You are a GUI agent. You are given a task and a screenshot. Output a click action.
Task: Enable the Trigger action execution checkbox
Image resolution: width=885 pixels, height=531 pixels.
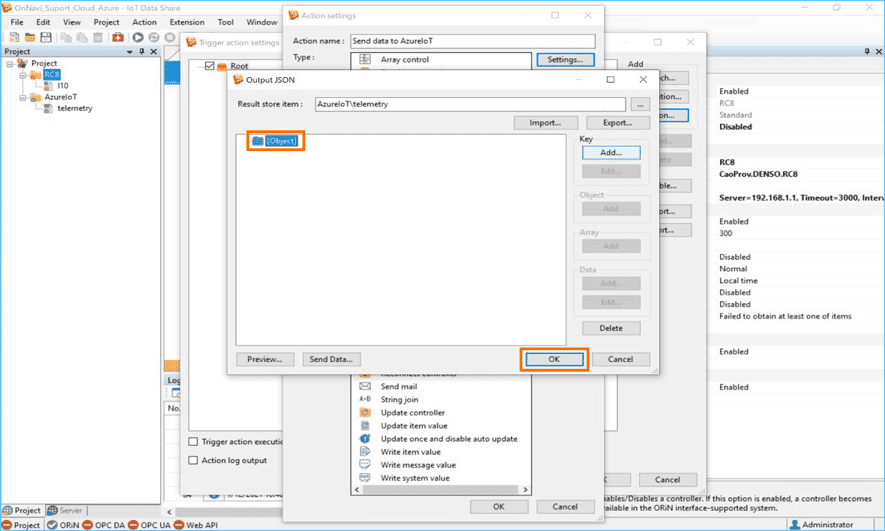(193, 441)
